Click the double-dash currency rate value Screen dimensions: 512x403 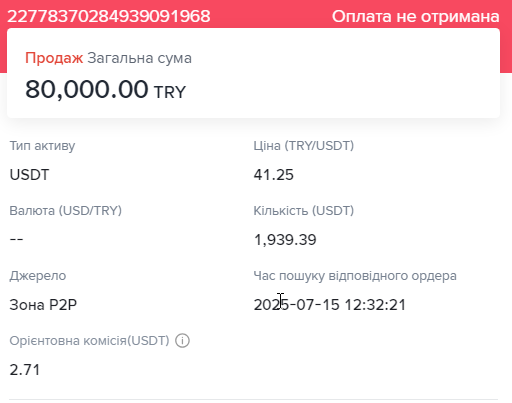click(16, 239)
